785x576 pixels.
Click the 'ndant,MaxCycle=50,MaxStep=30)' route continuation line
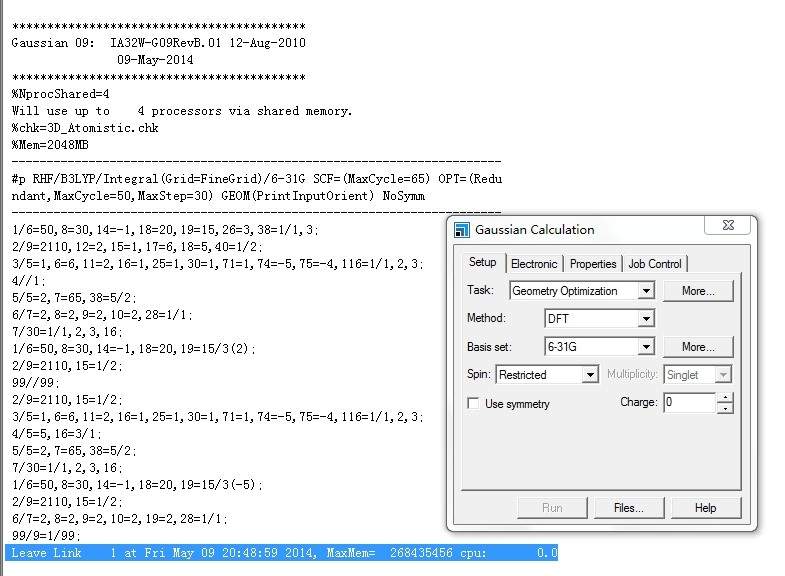(x=218, y=196)
